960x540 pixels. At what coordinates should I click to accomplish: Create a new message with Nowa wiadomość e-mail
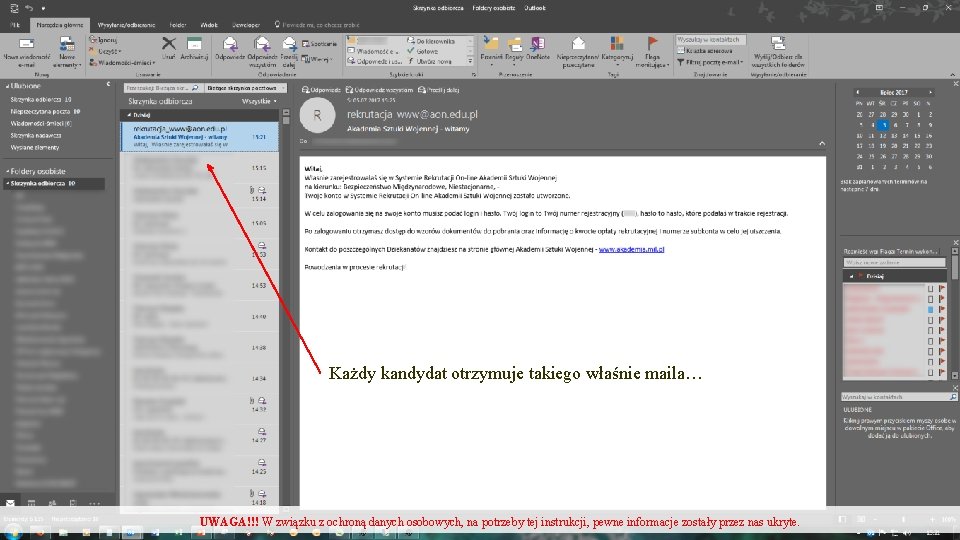26,52
